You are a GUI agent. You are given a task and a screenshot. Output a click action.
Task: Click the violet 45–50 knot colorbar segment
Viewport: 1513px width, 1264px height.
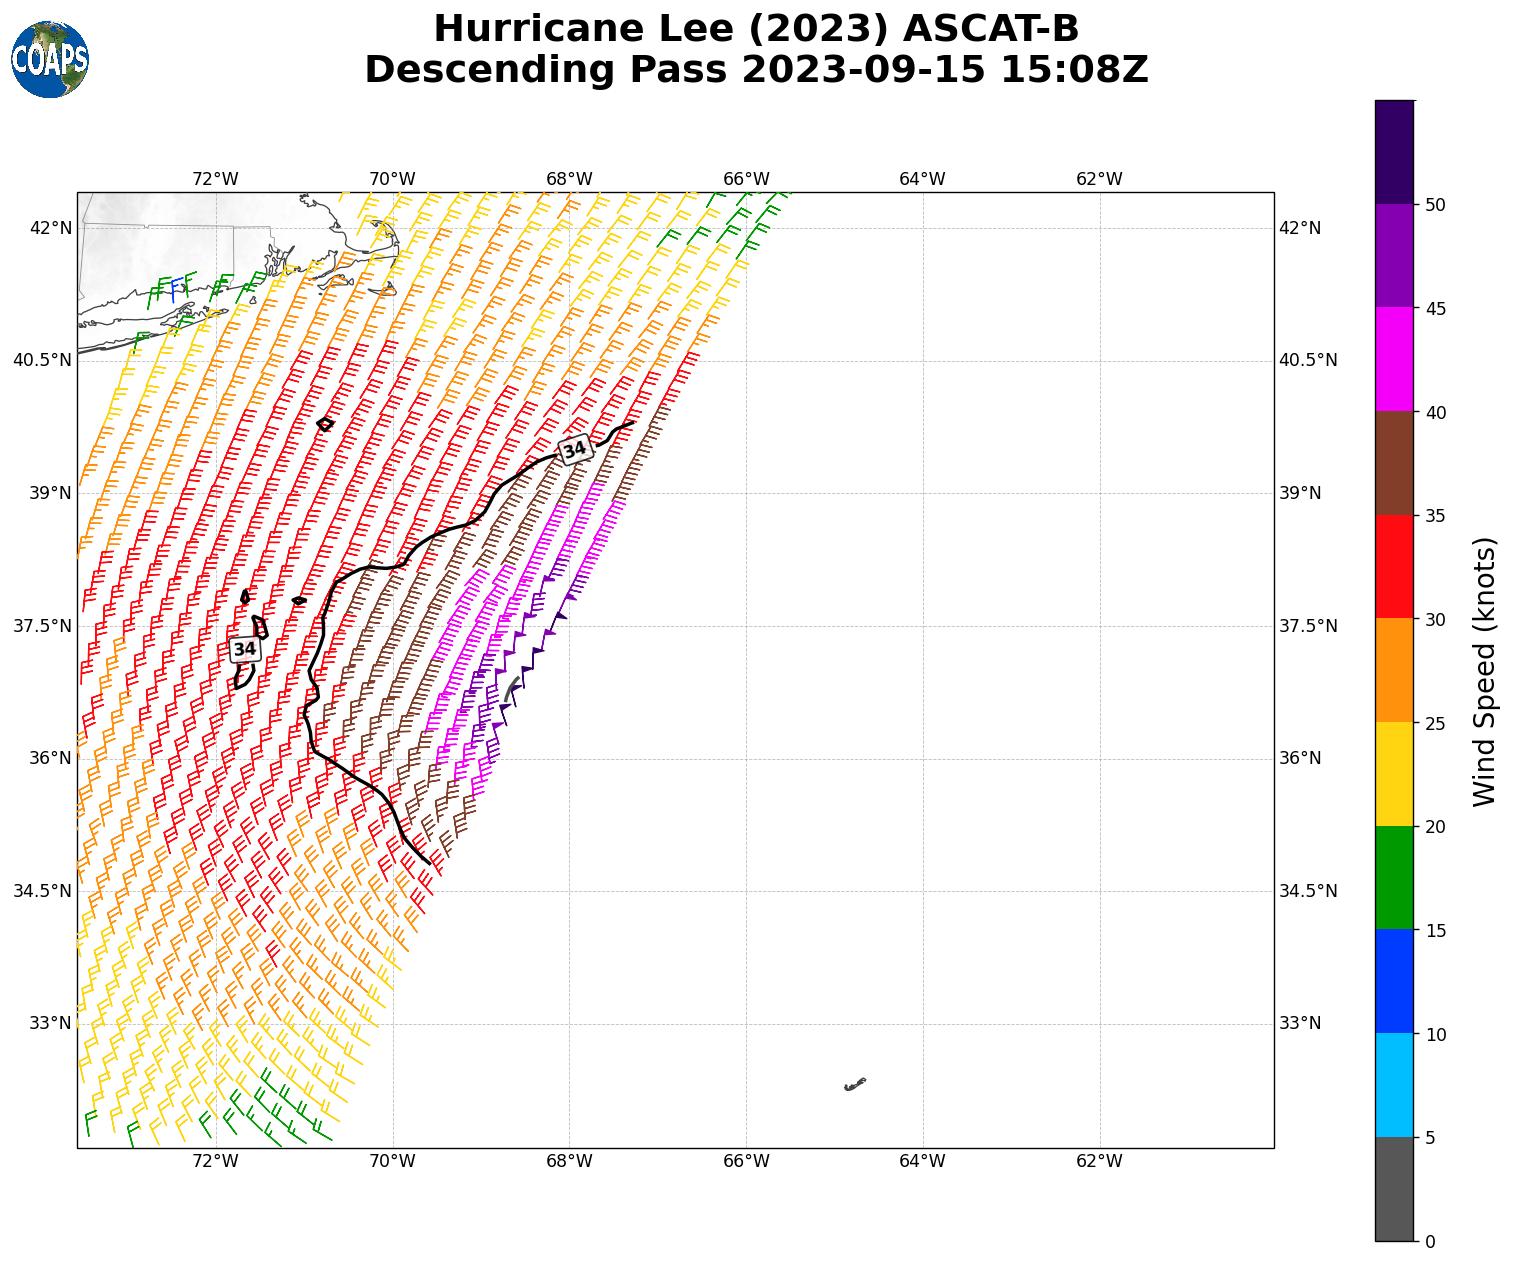pyautogui.click(x=1394, y=256)
